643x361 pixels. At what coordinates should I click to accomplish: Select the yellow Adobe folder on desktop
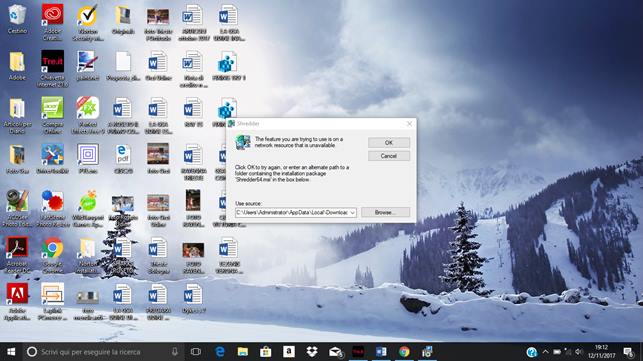pyautogui.click(x=17, y=65)
